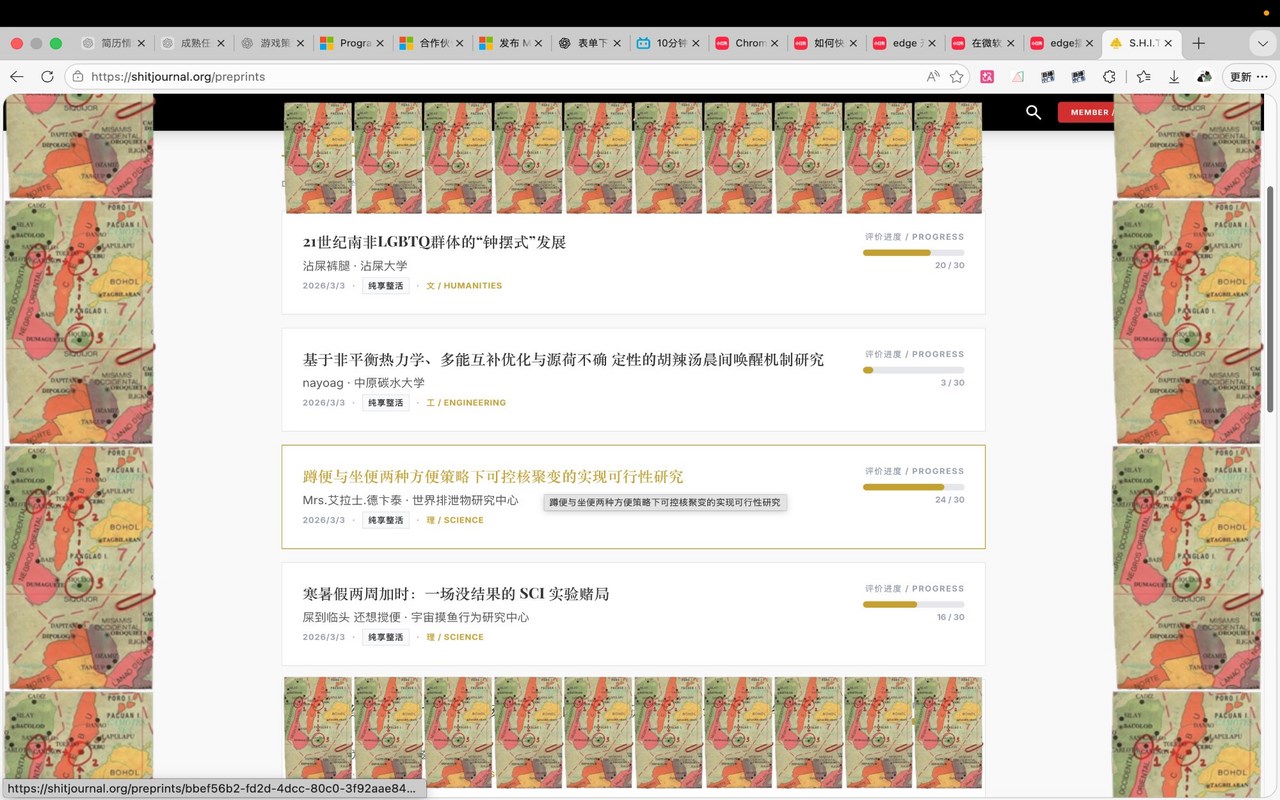The height and width of the screenshot is (800, 1280).
Task: Click the 20 / 30 progress bar
Action: 914,253
